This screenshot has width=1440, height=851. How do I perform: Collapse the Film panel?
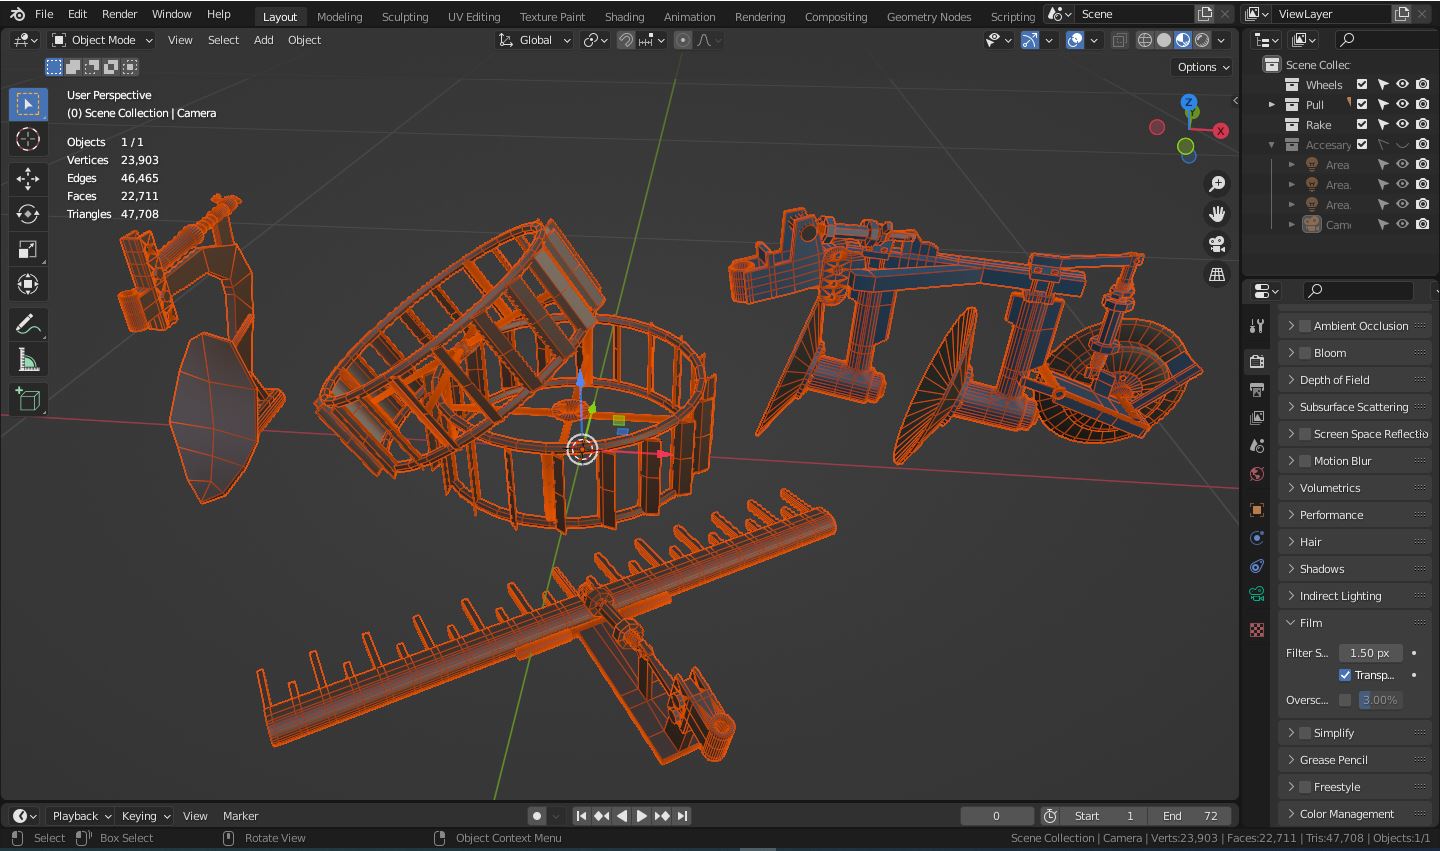coord(1354,623)
